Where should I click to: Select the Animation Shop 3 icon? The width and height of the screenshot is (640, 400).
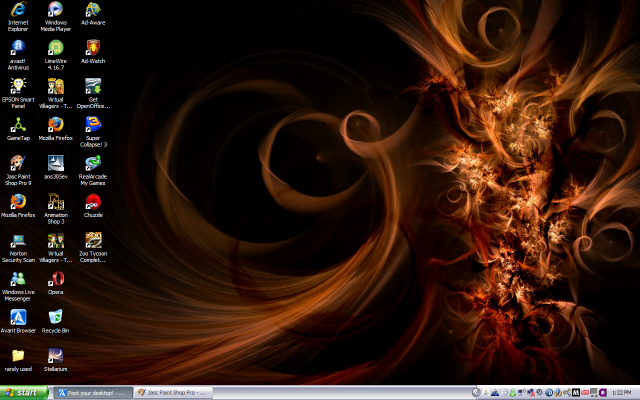[56, 201]
